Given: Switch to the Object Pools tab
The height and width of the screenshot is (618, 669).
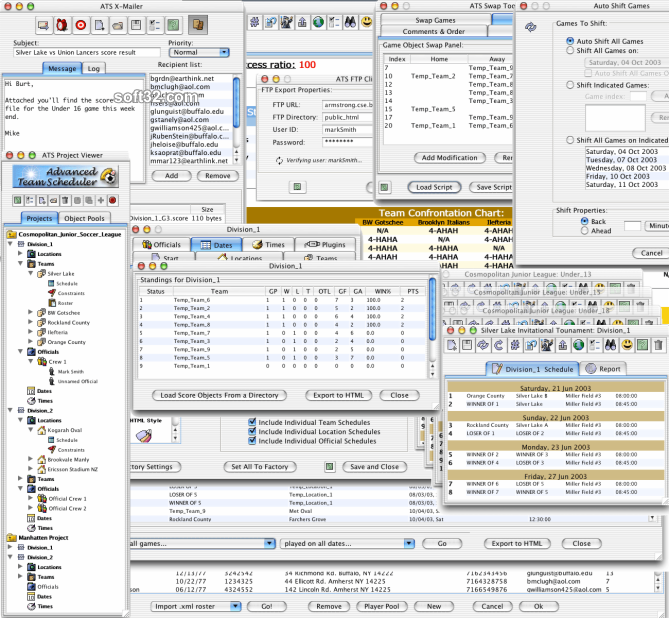Looking at the screenshot, I should (84, 218).
